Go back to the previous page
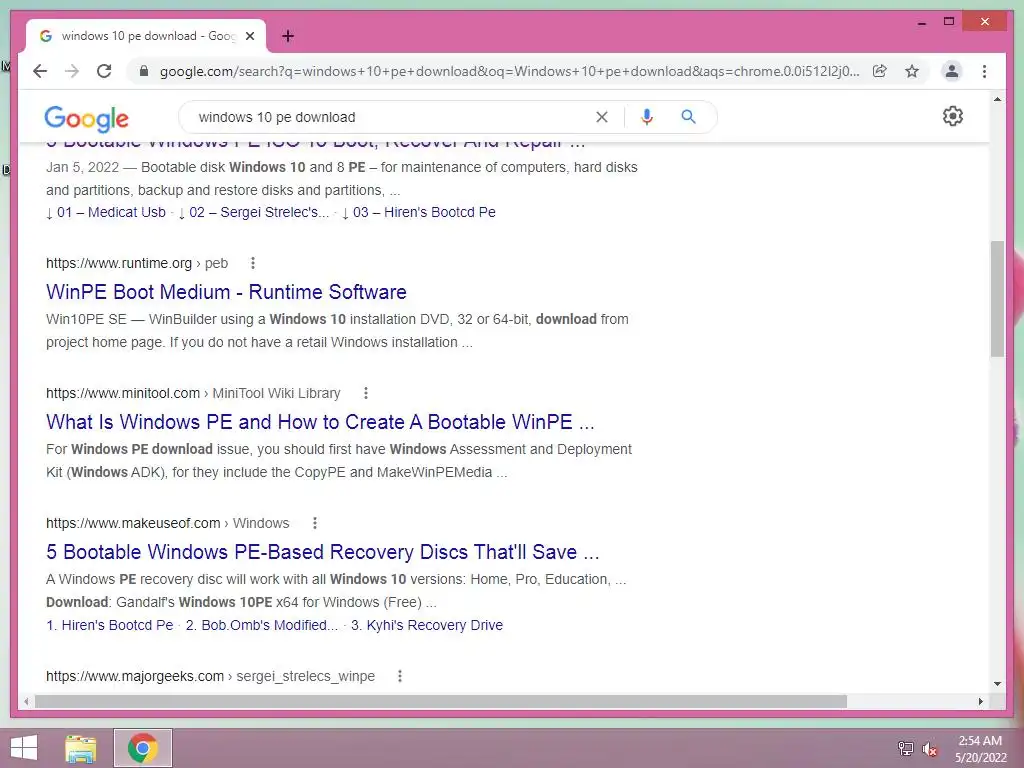The image size is (1024, 768). coord(40,71)
